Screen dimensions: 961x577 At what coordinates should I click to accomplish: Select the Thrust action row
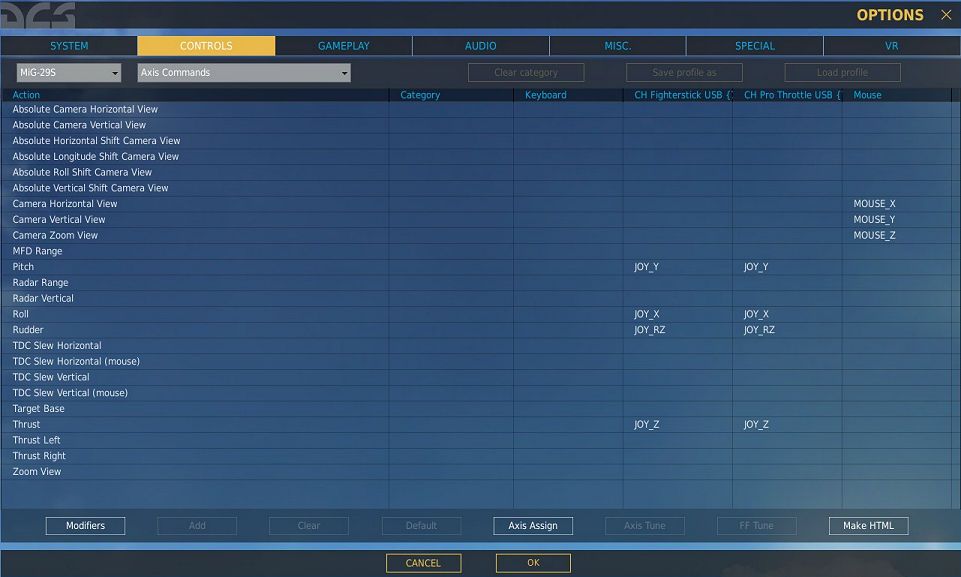(27, 425)
